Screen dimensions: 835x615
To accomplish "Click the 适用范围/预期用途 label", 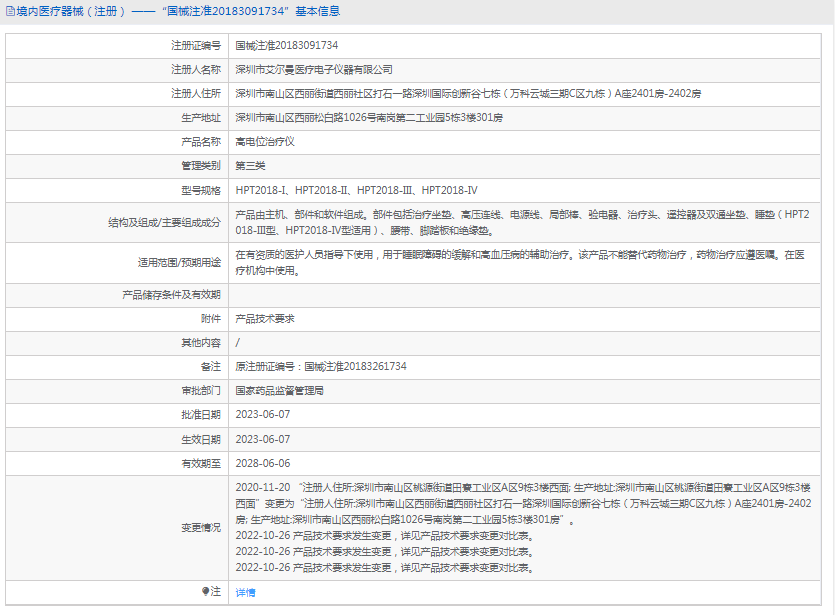I will 179,263.
